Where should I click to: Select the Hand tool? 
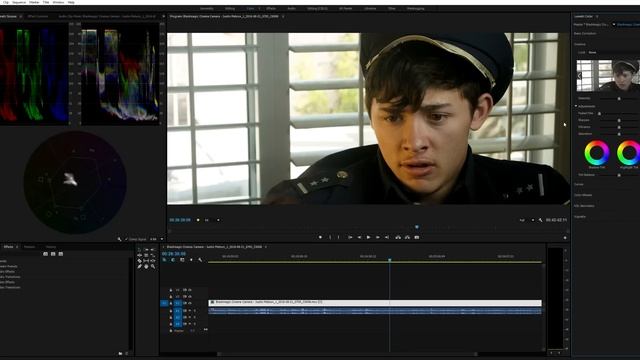click(146, 267)
